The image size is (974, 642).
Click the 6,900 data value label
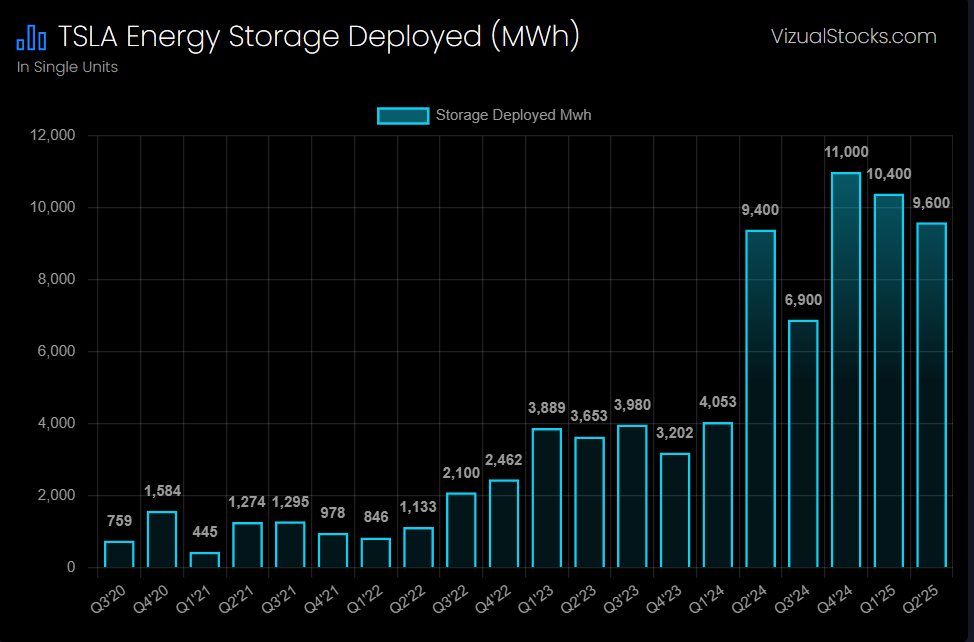click(803, 300)
